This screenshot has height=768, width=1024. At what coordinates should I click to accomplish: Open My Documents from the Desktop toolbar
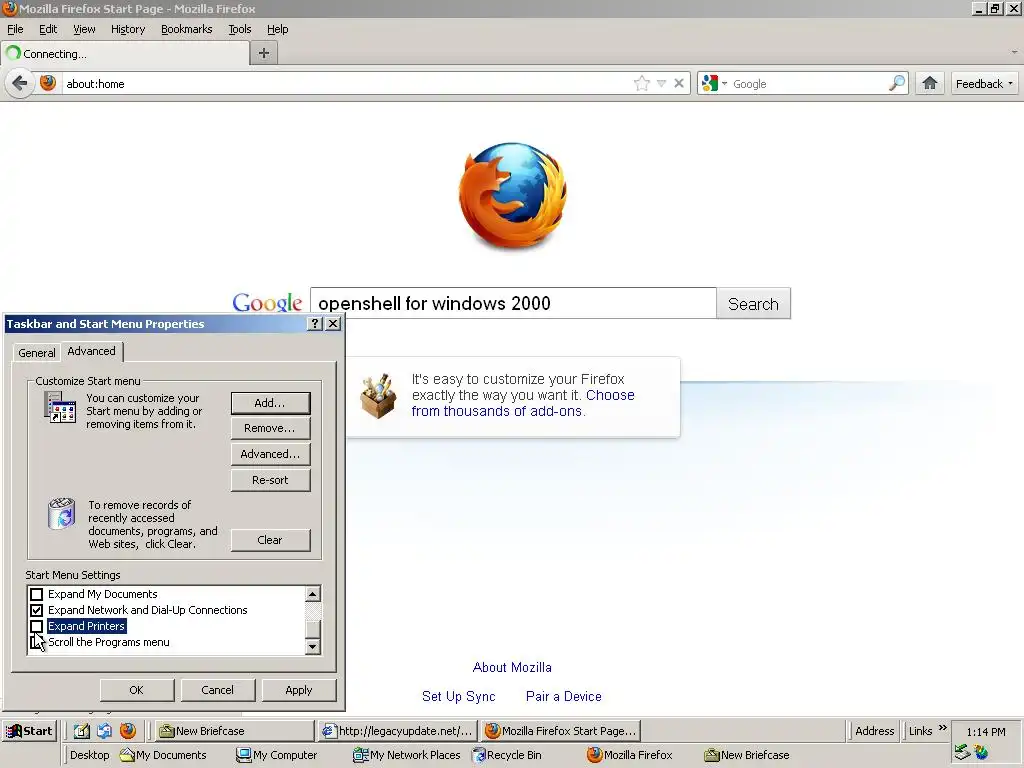click(163, 755)
